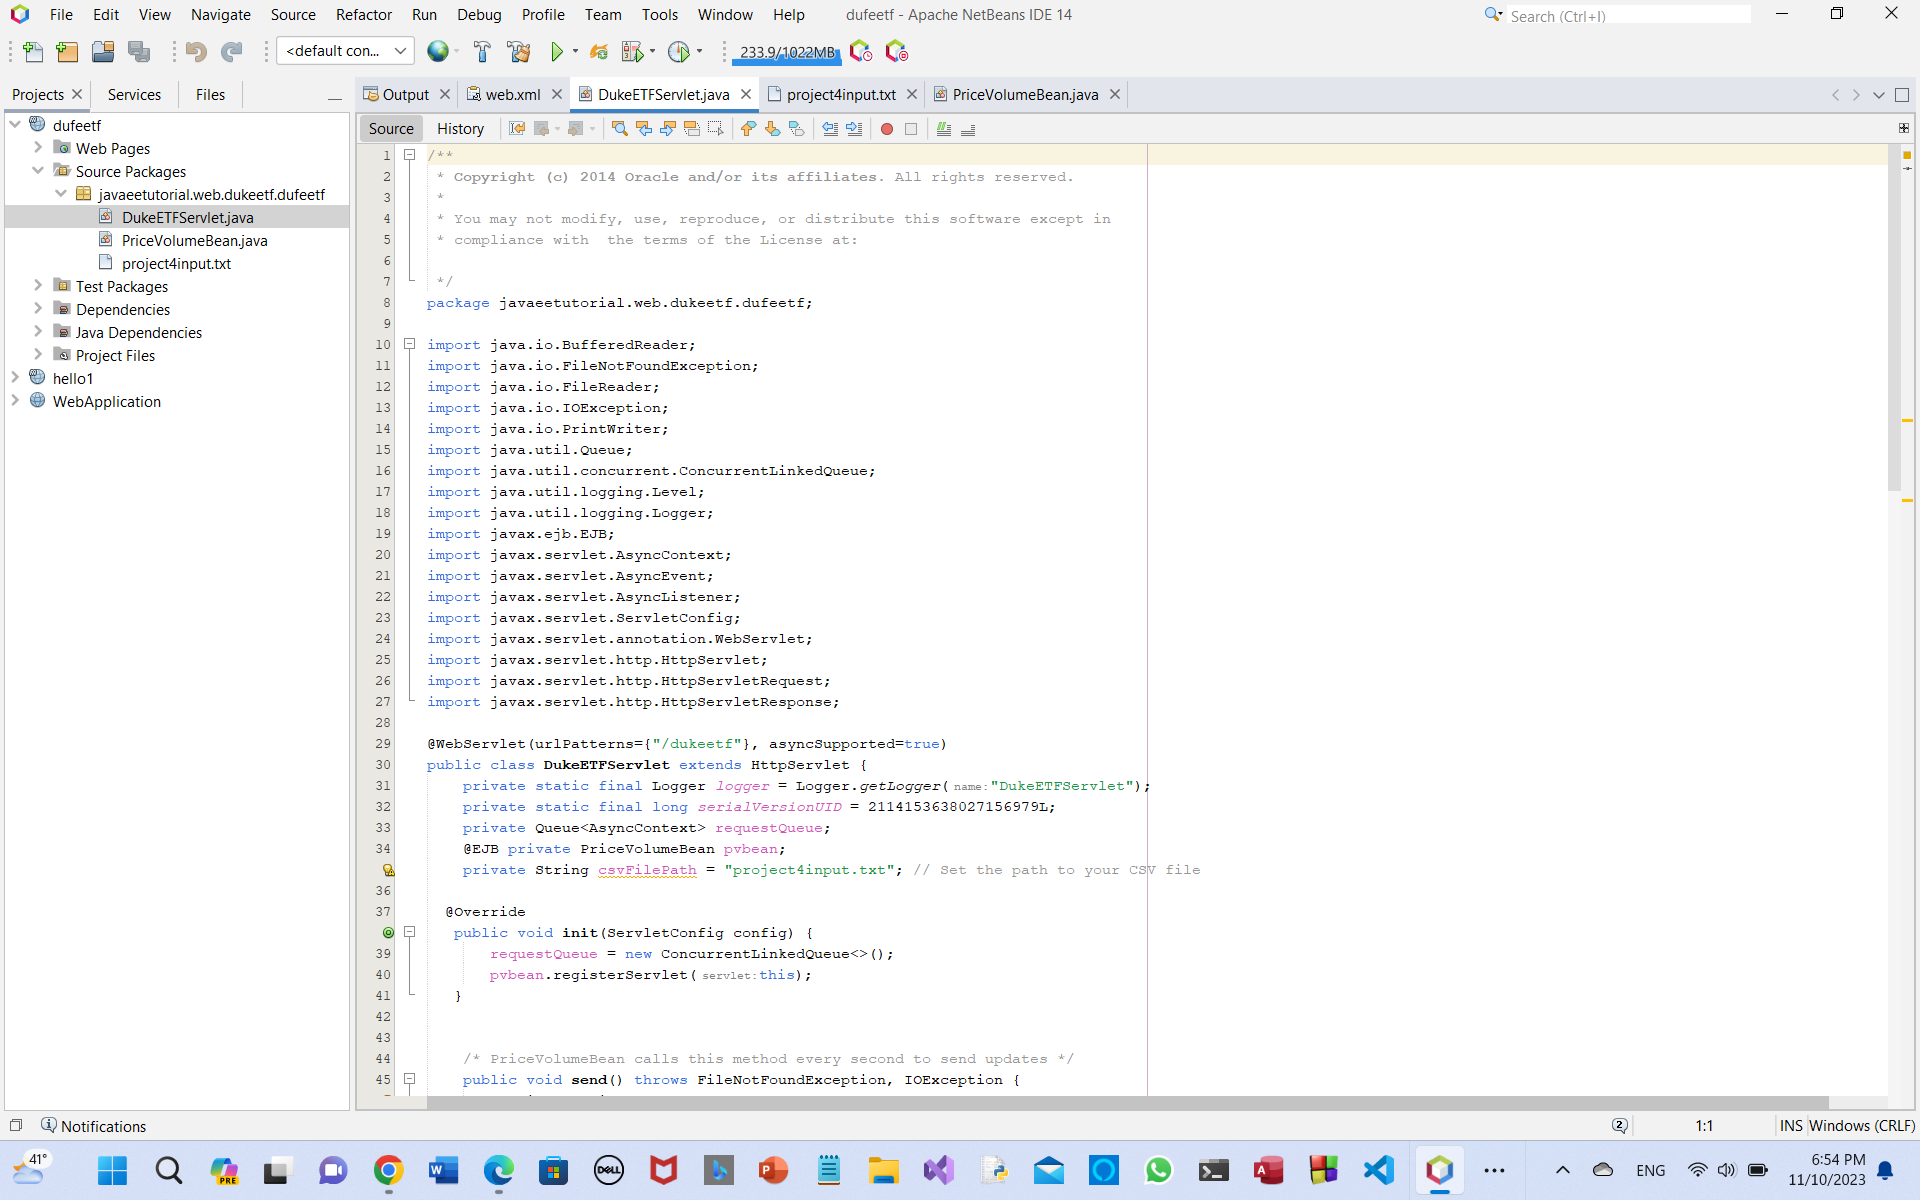Viewport: 1920px width, 1200px height.
Task: Undo the last edit
Action: point(196,51)
